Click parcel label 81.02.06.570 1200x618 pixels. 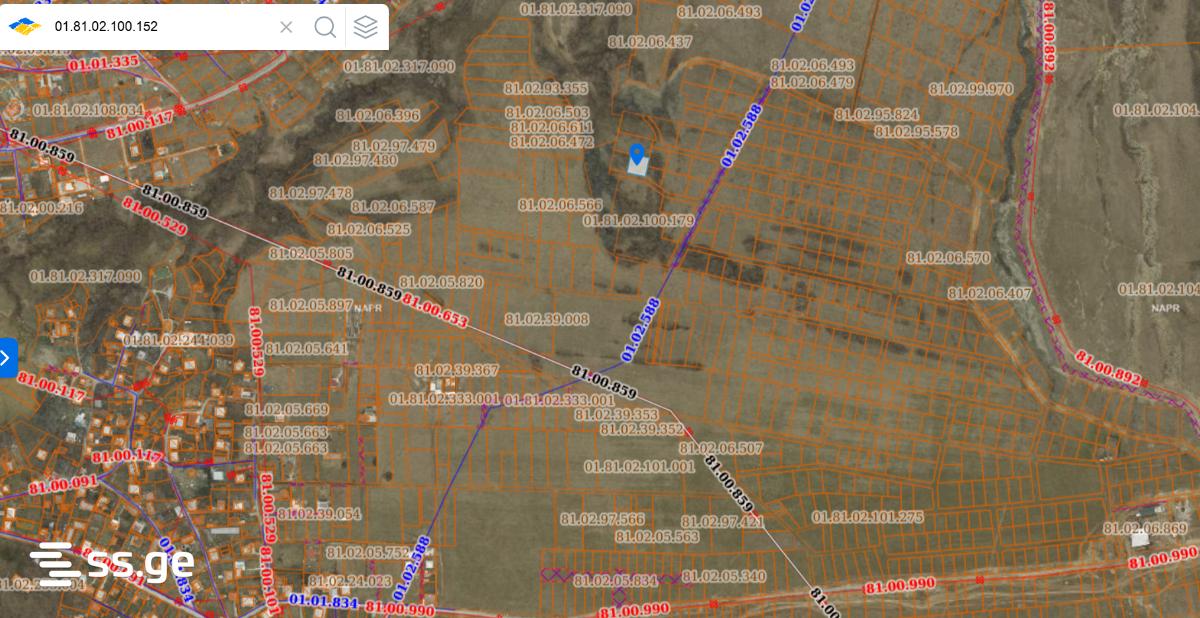[948, 258]
